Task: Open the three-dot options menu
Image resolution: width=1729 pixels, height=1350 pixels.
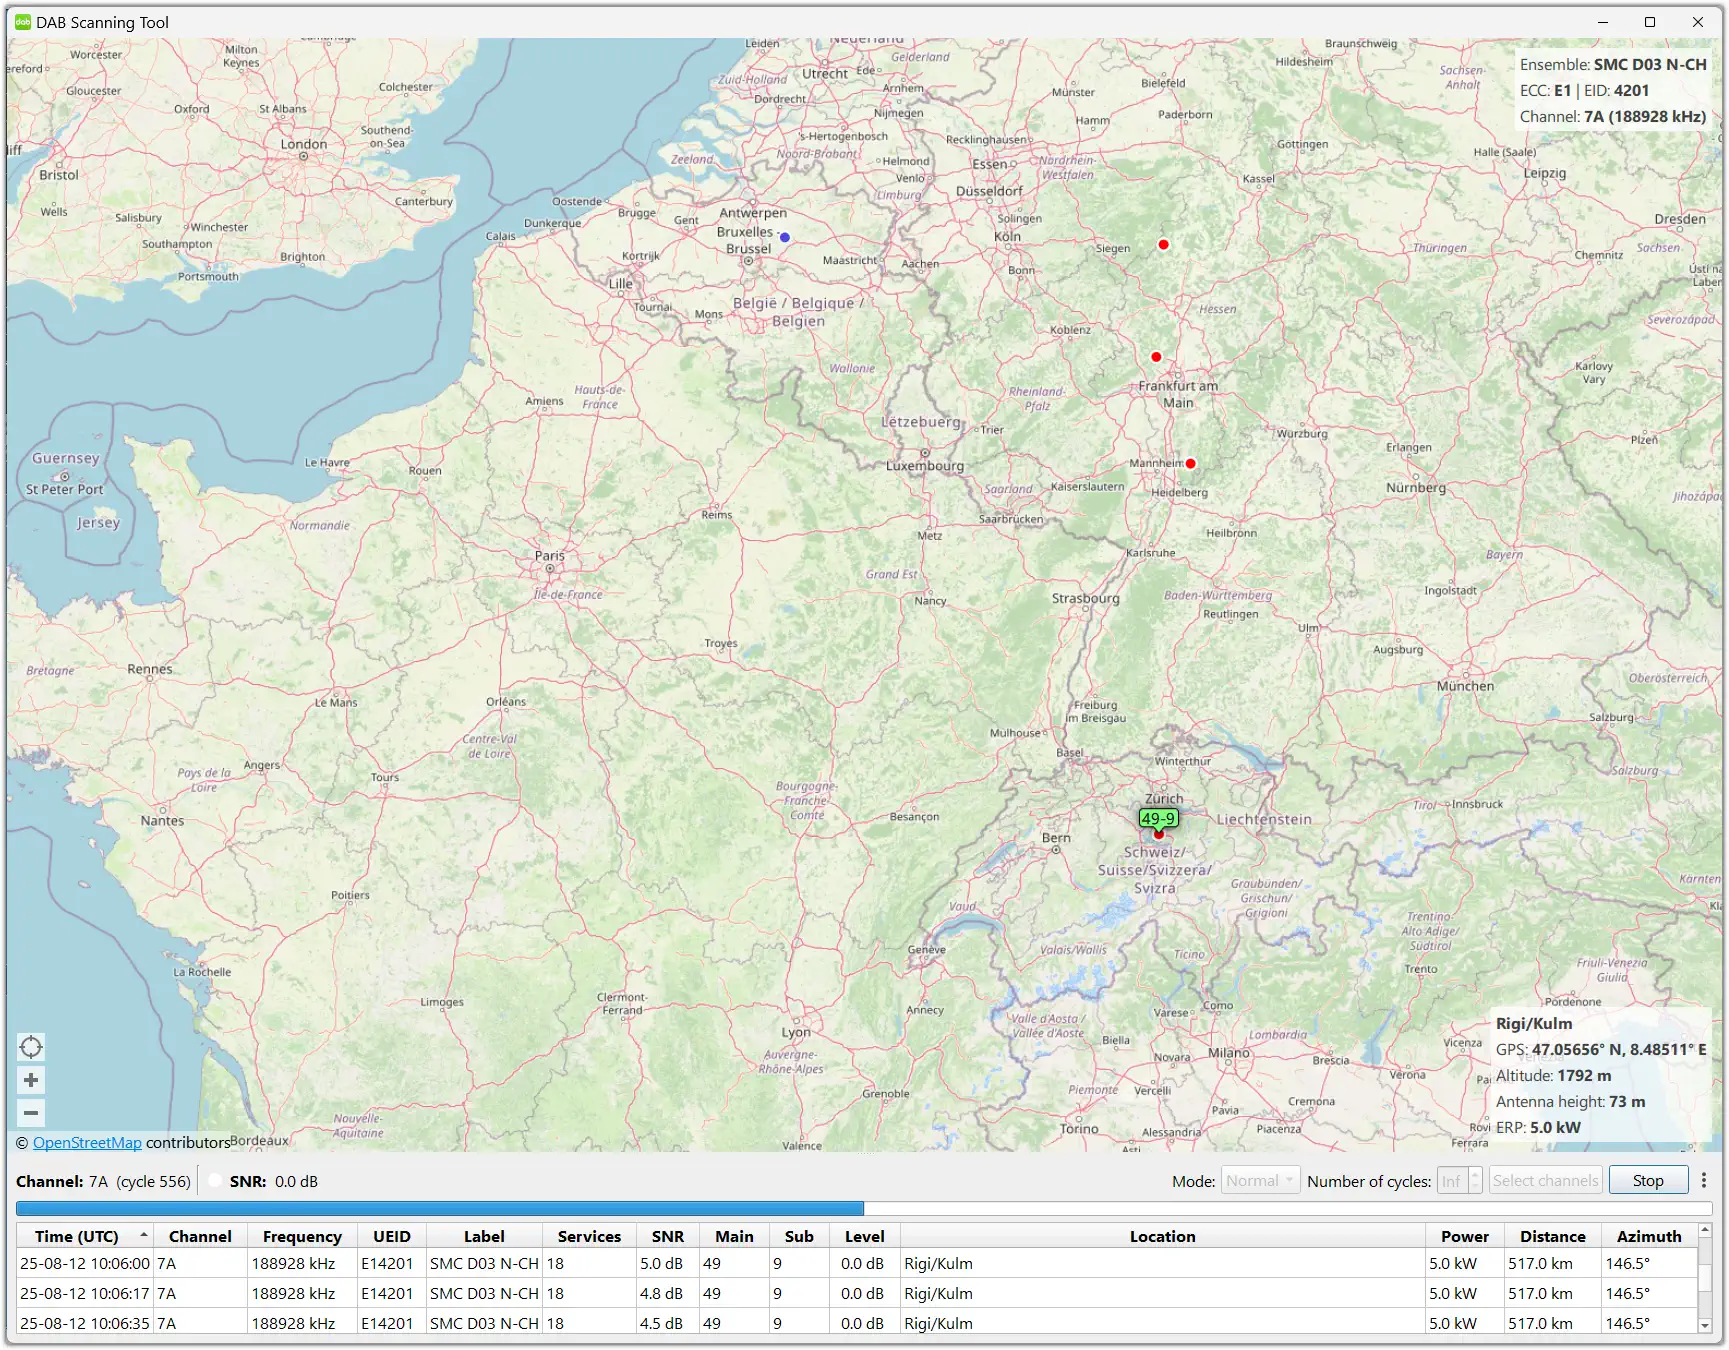Action: point(1704,1181)
